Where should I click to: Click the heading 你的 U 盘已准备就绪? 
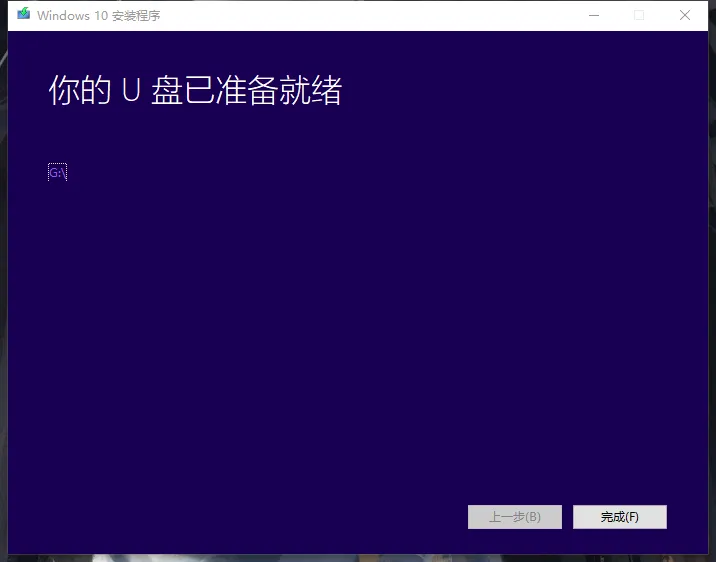[x=195, y=91]
